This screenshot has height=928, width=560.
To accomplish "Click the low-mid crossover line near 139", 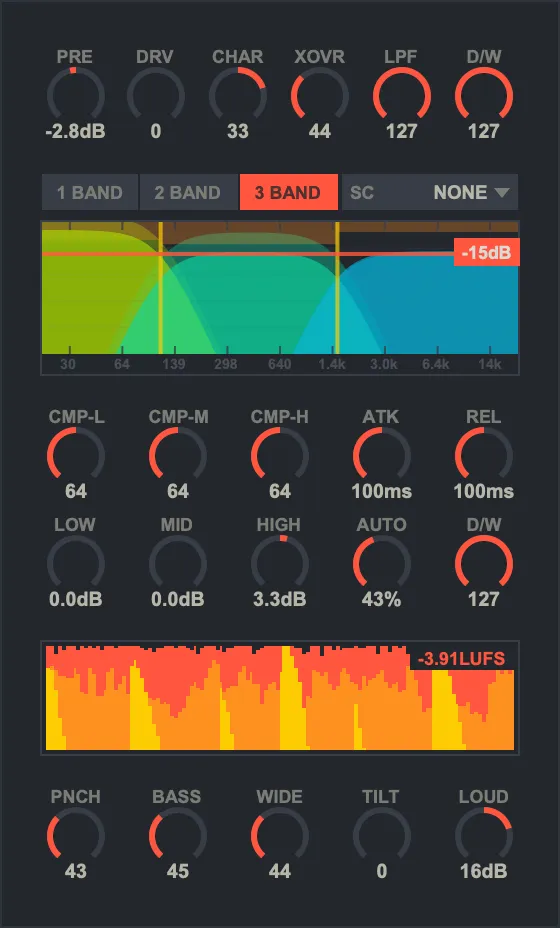I will [x=160, y=288].
